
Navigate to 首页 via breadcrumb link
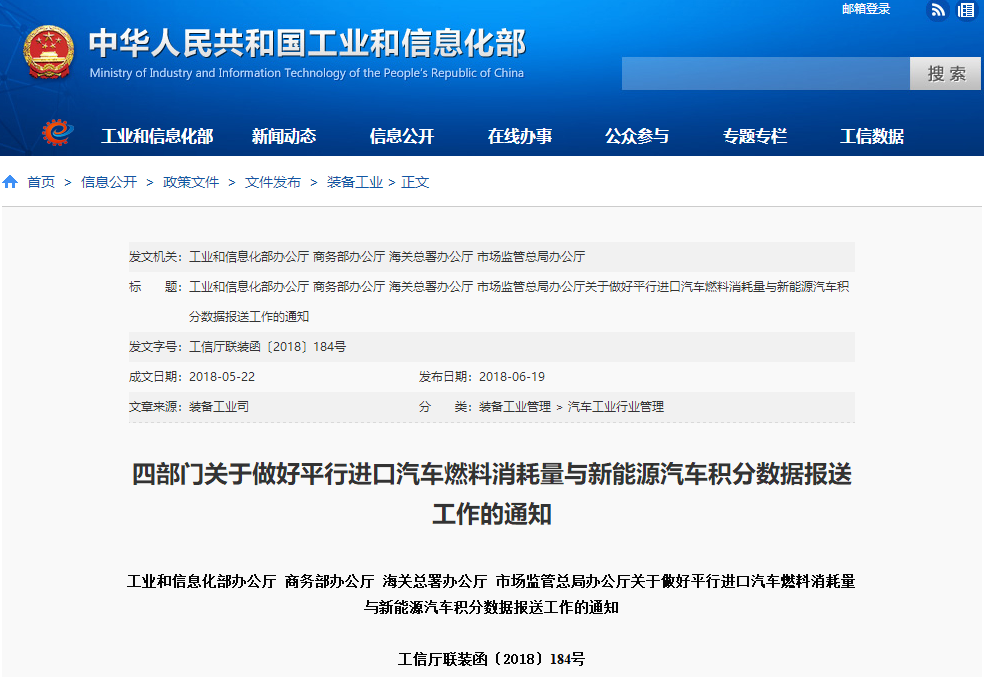click(41, 182)
